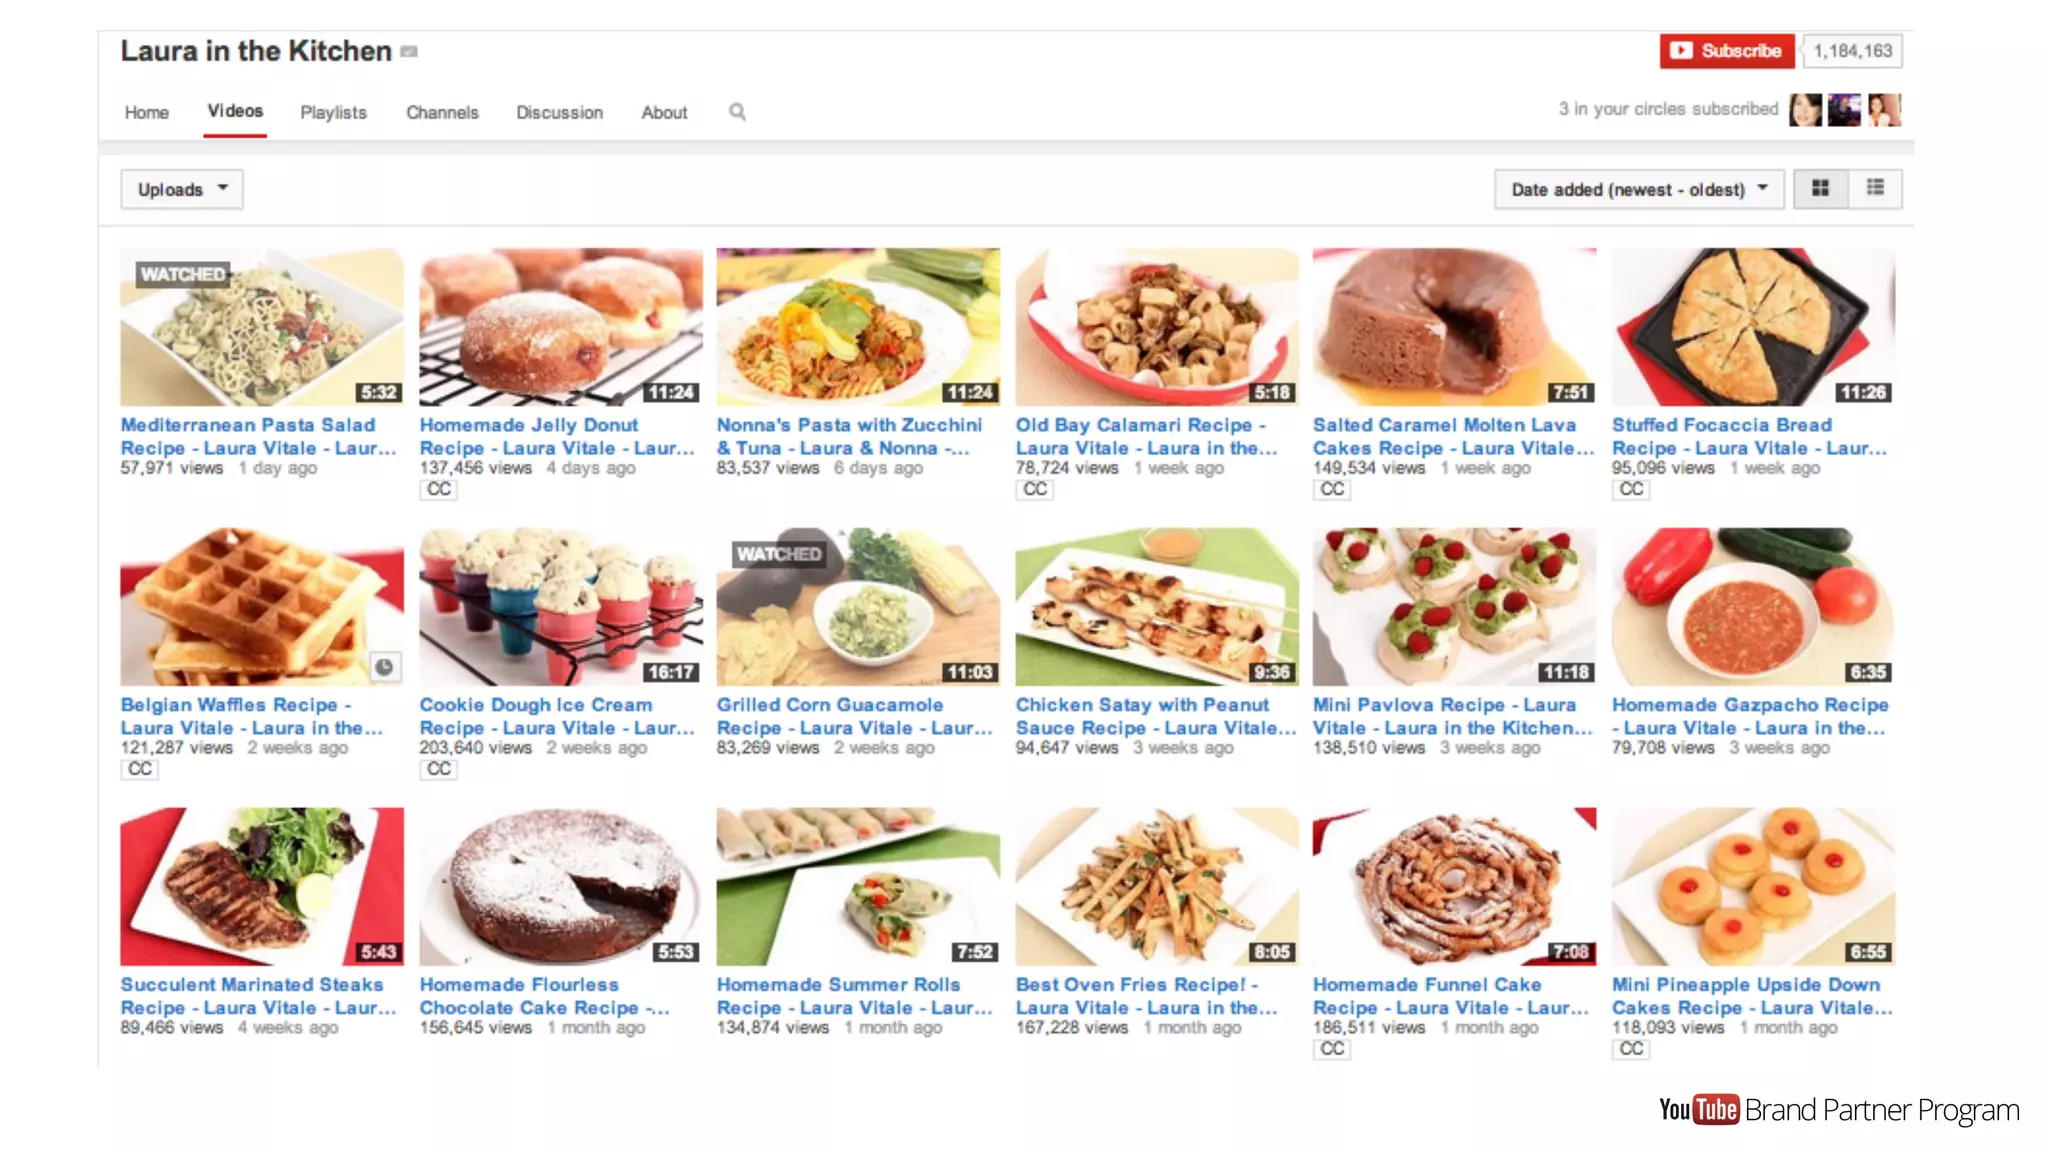This screenshot has width=2048, height=1152.
Task: Click CC icon under Old Bay Calamari
Action: (1035, 489)
